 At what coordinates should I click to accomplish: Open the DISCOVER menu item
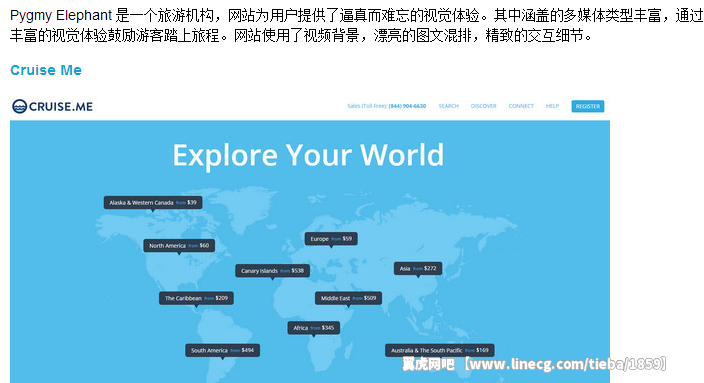tap(484, 106)
